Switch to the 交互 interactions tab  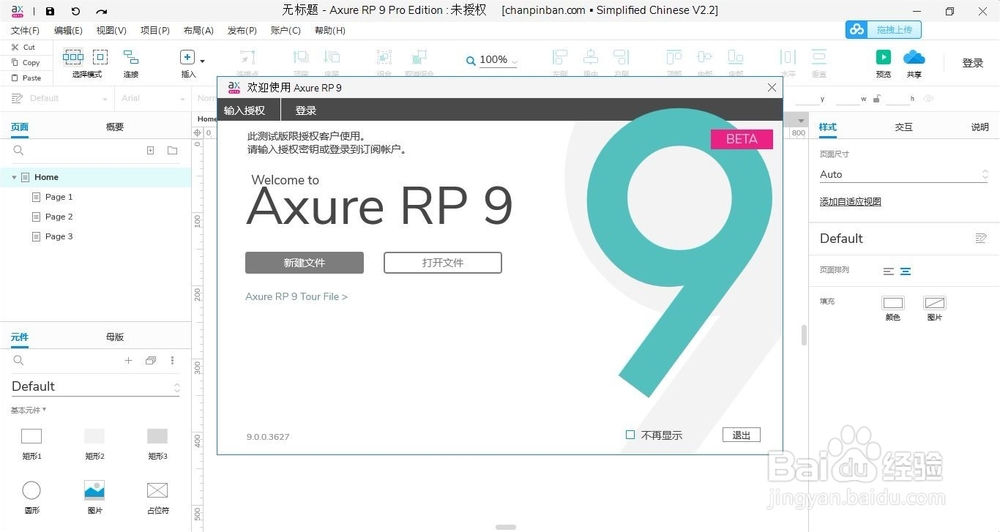click(x=904, y=127)
